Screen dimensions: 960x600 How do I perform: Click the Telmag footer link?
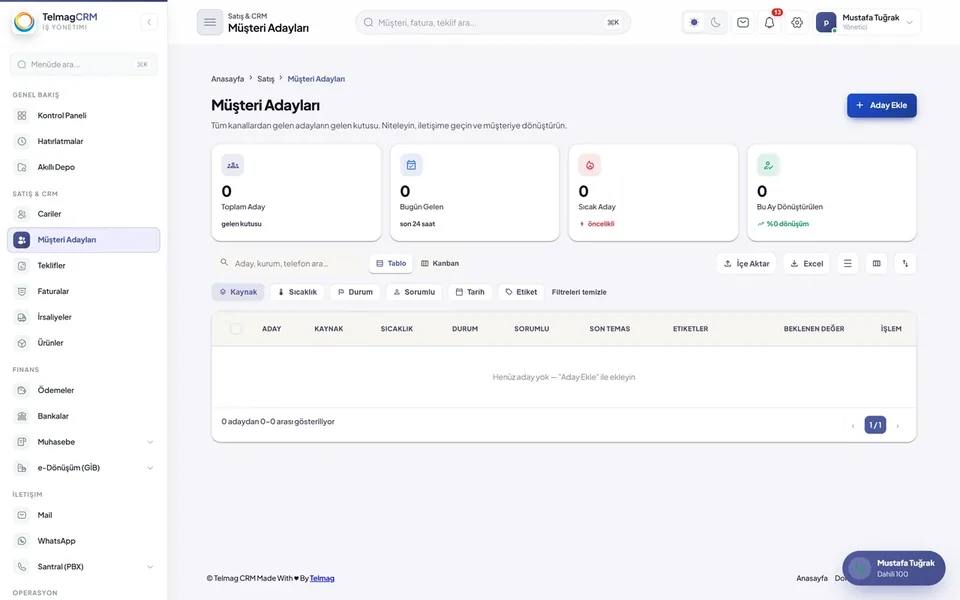[322, 578]
